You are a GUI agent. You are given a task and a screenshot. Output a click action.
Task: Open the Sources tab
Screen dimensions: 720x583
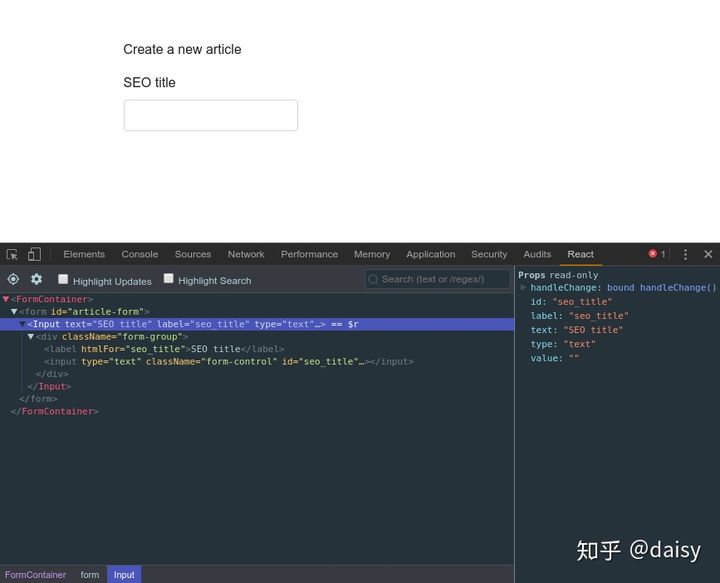coord(193,254)
